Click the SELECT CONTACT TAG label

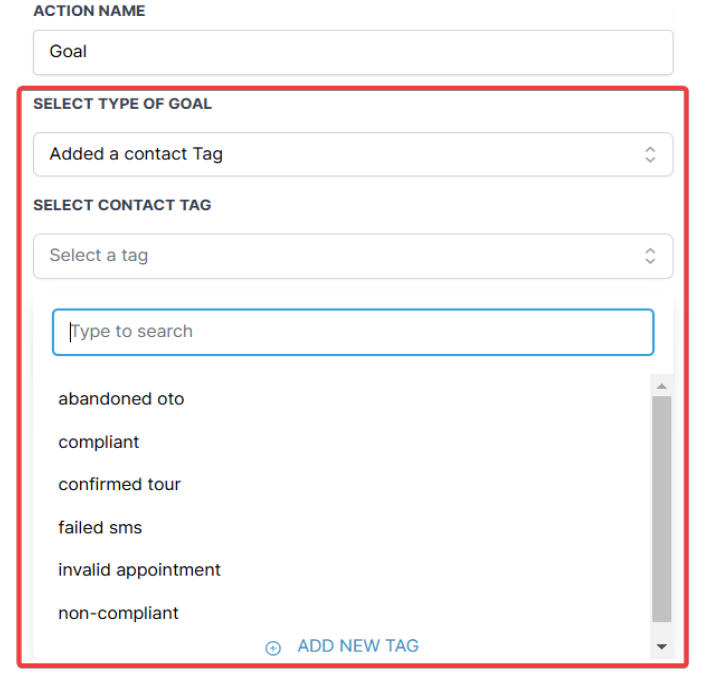(122, 205)
